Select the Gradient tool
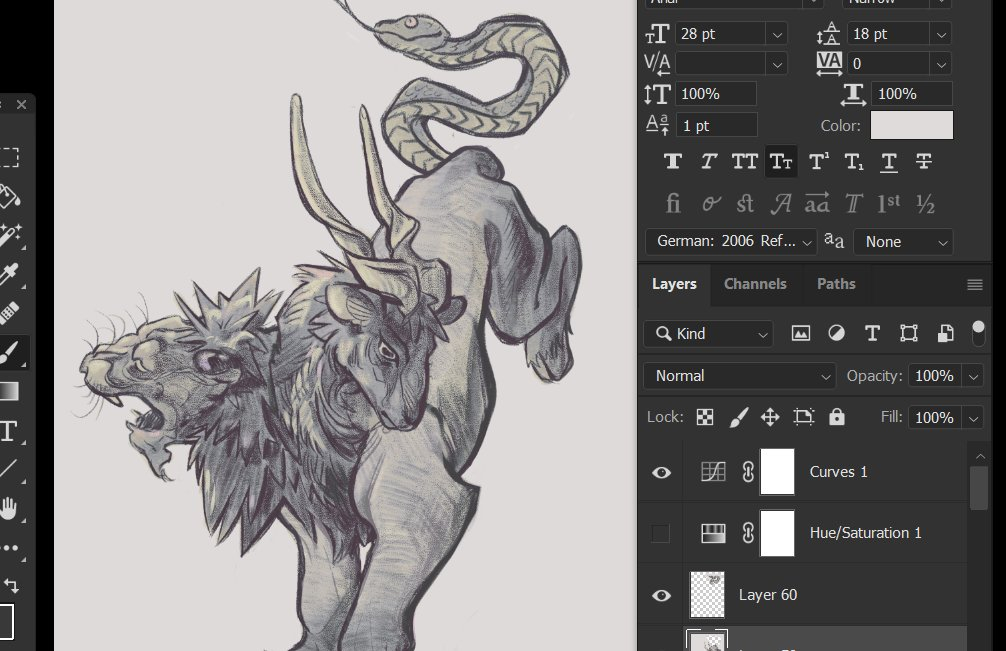The height and width of the screenshot is (651, 1006). click(10, 391)
